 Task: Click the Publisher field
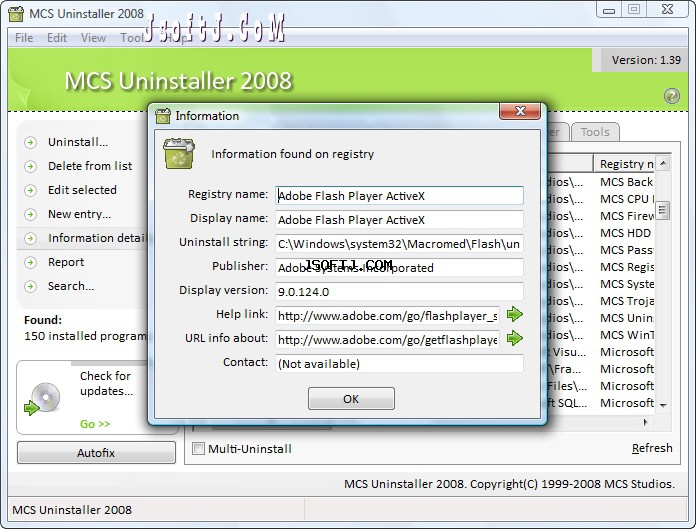399,268
